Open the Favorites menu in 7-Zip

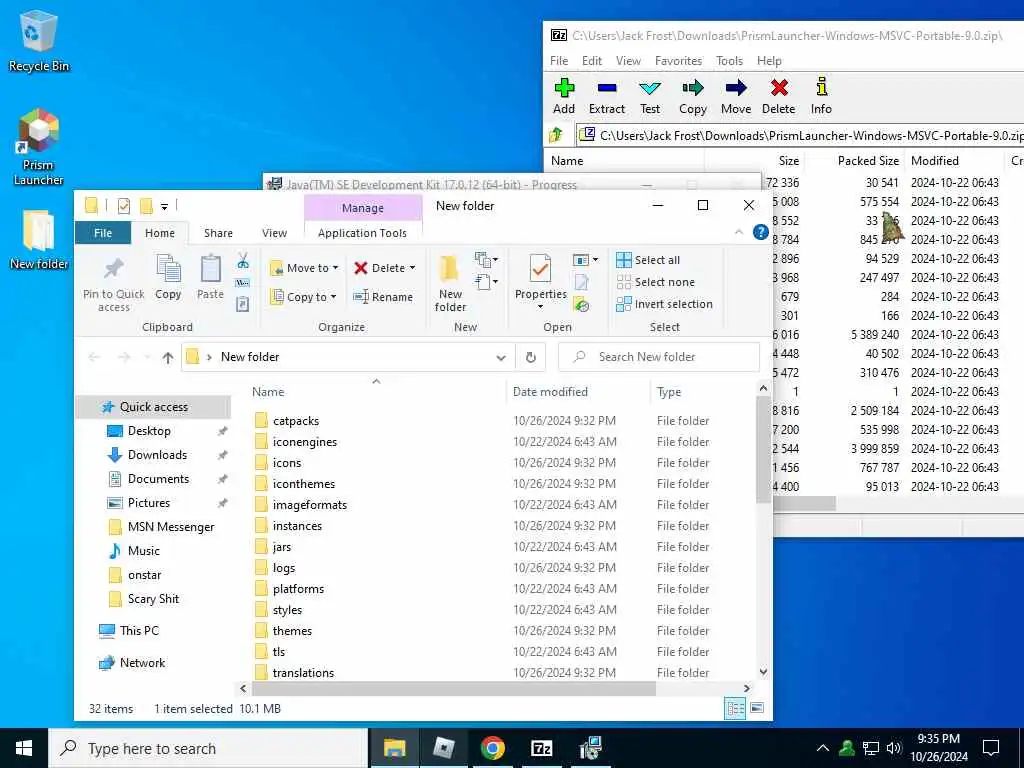(x=679, y=61)
